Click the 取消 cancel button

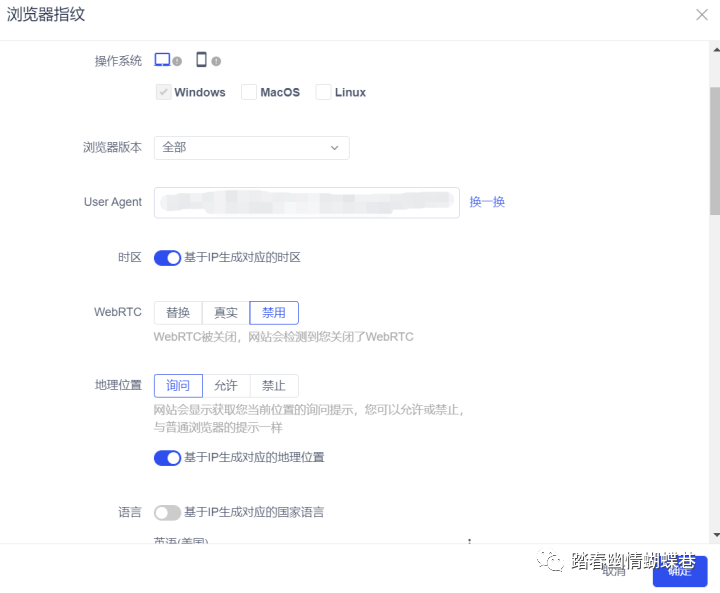click(x=614, y=571)
